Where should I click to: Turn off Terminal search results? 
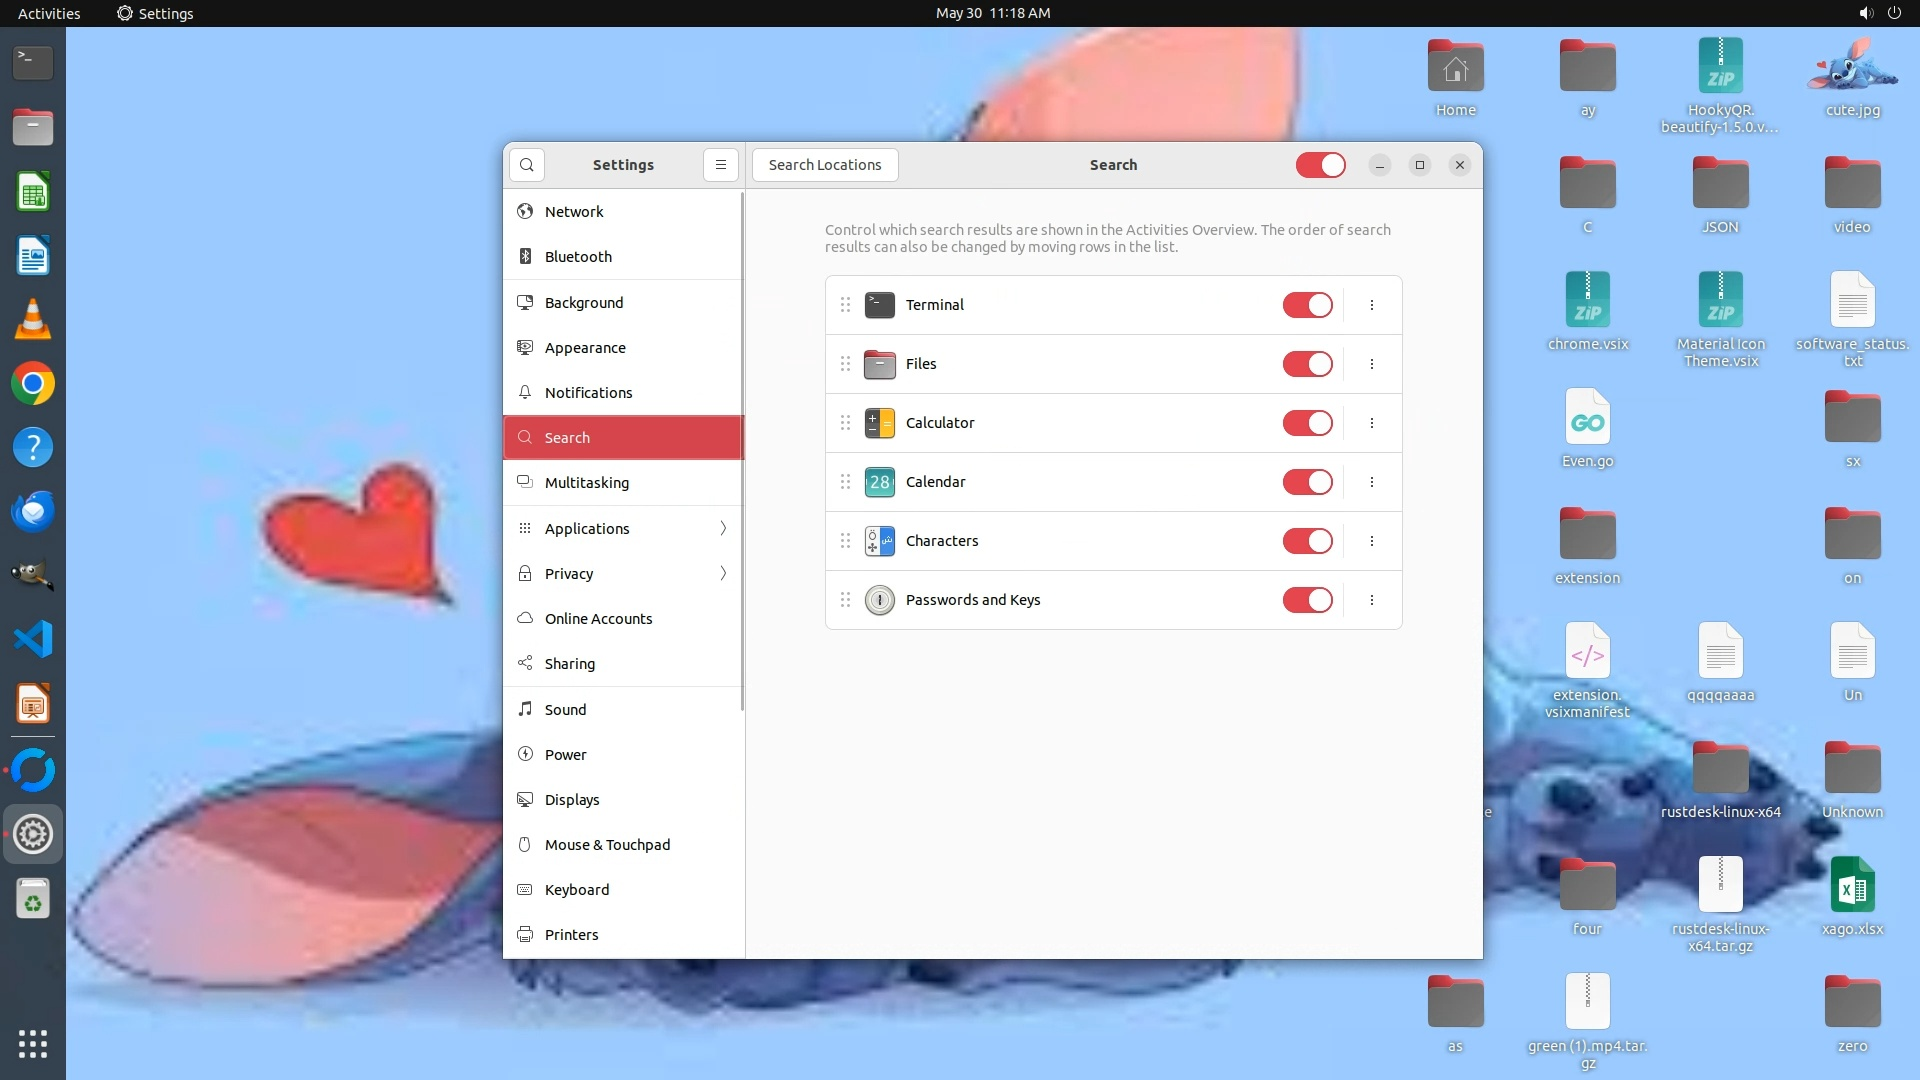tap(1307, 305)
